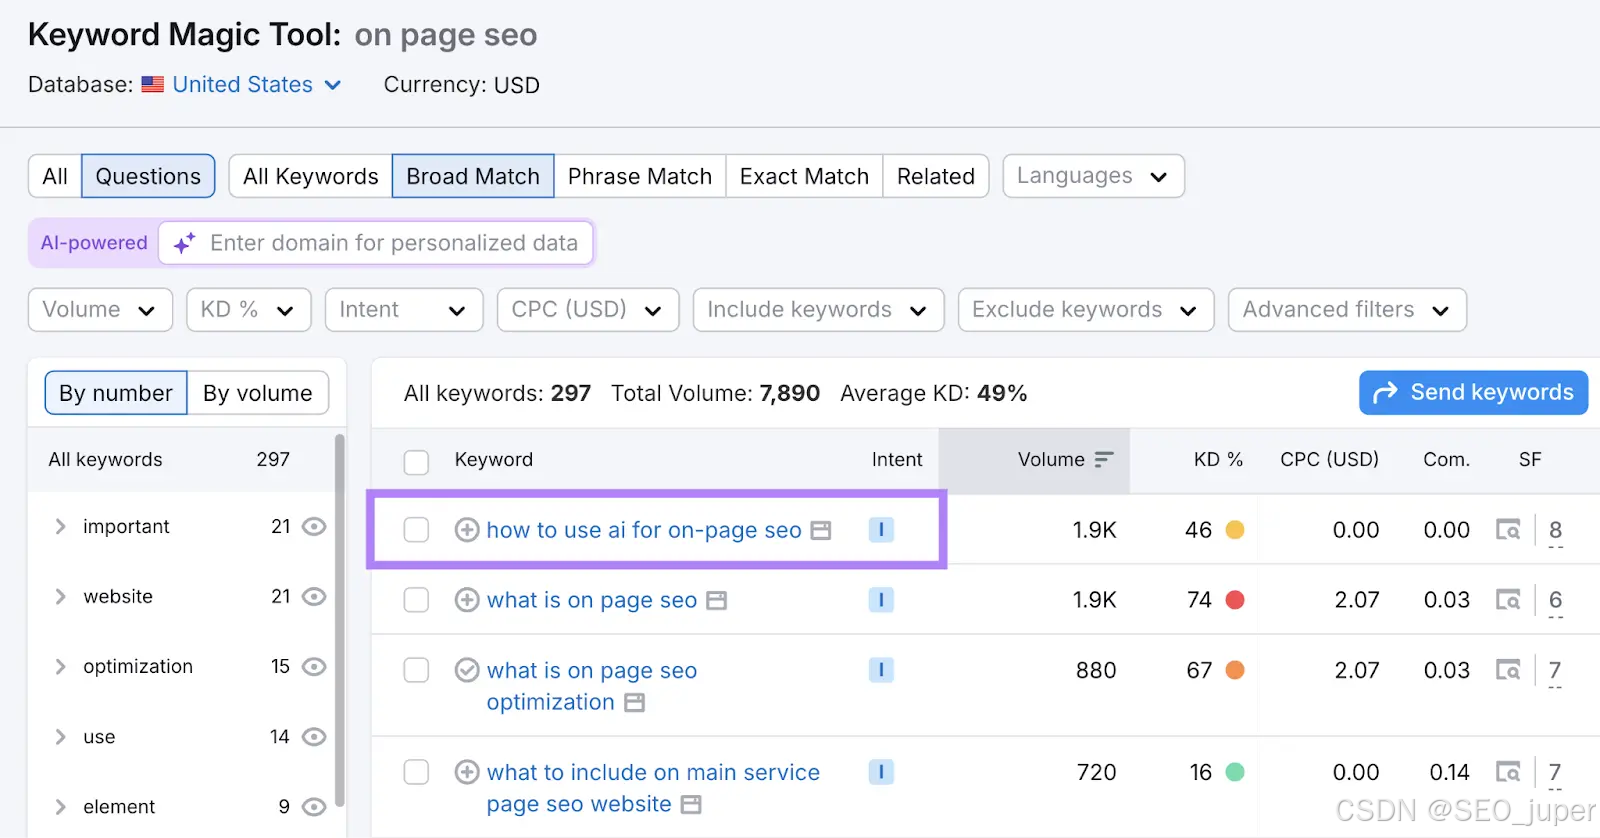
Task: Click the Informational intent badge for 'what is on page seo' row
Action: tap(881, 600)
